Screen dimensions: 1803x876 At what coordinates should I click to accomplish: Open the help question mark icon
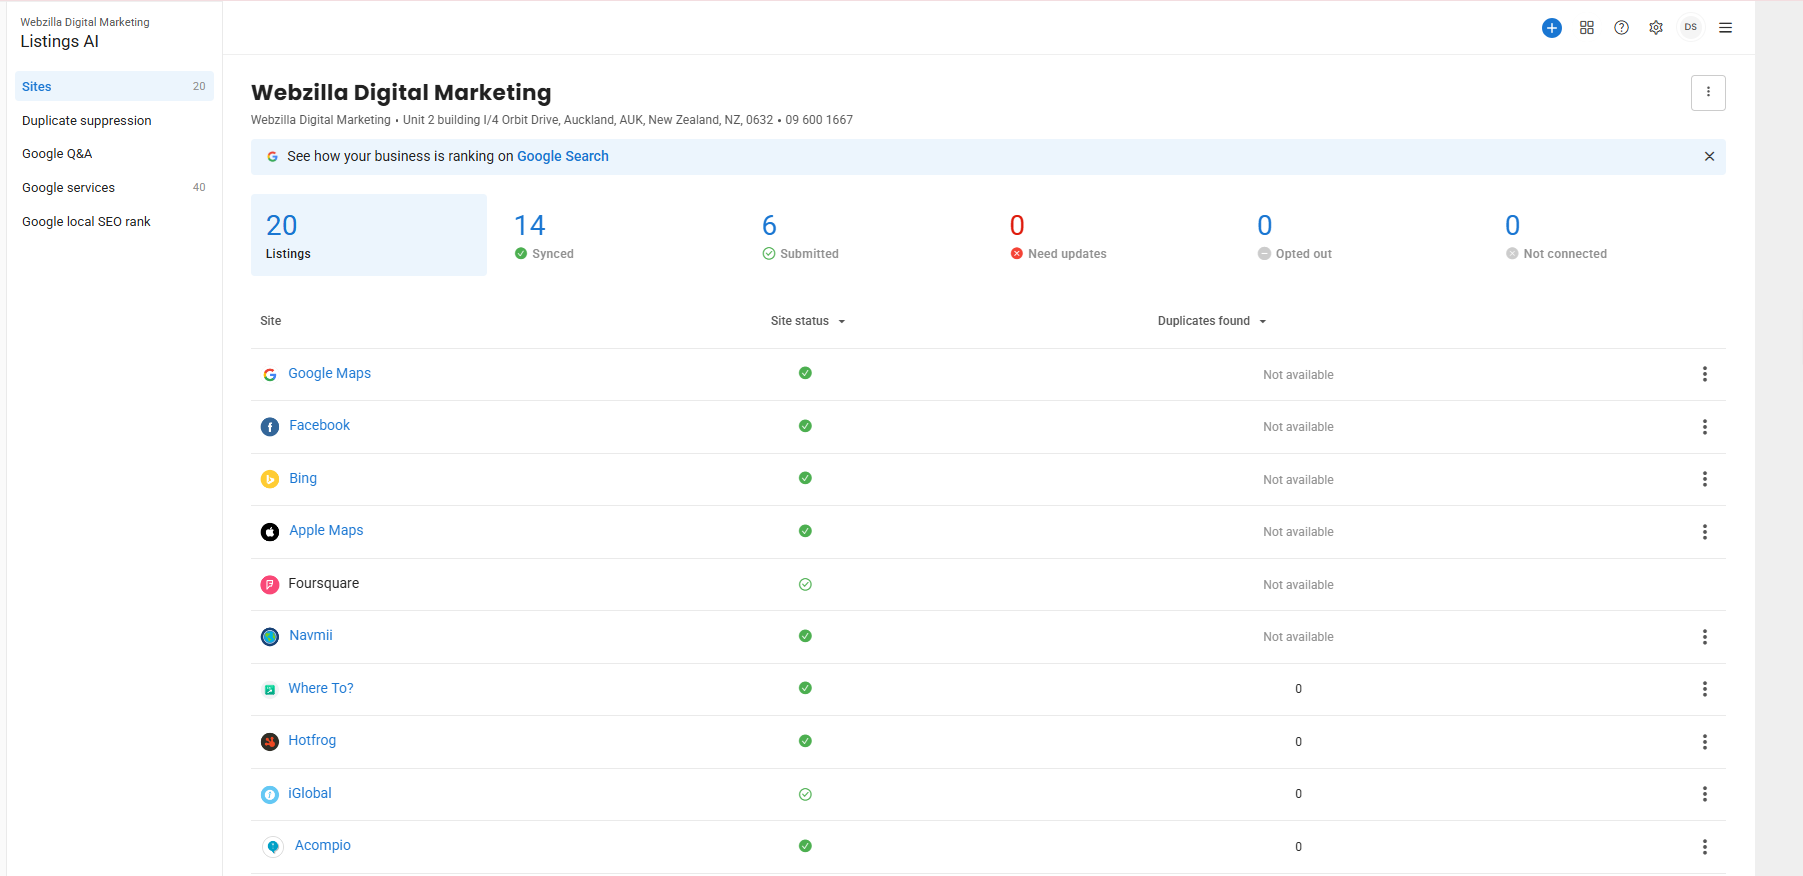pyautogui.click(x=1621, y=28)
